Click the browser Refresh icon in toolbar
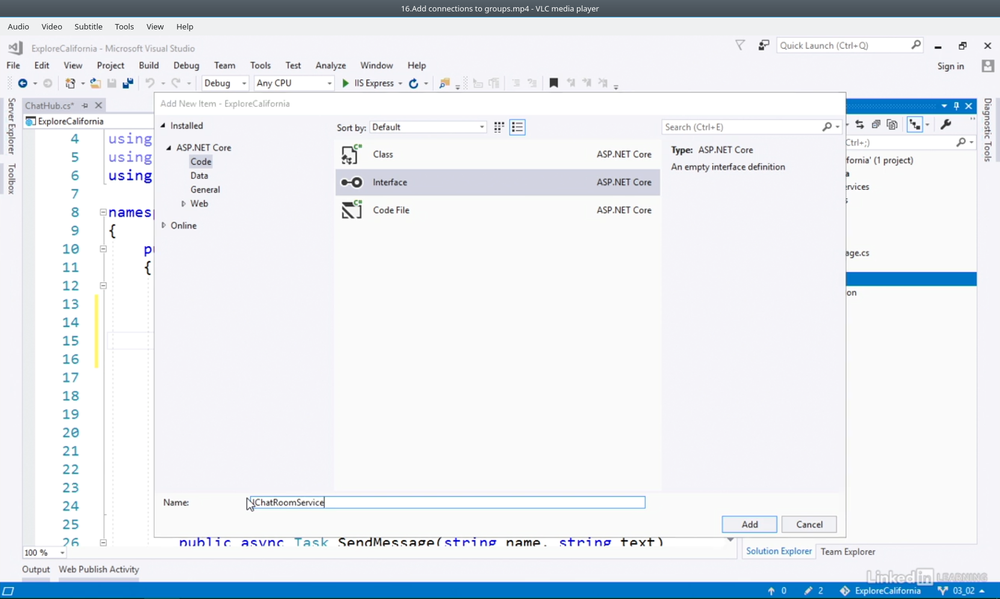Viewport: 1000px width, 599px height. point(413,83)
